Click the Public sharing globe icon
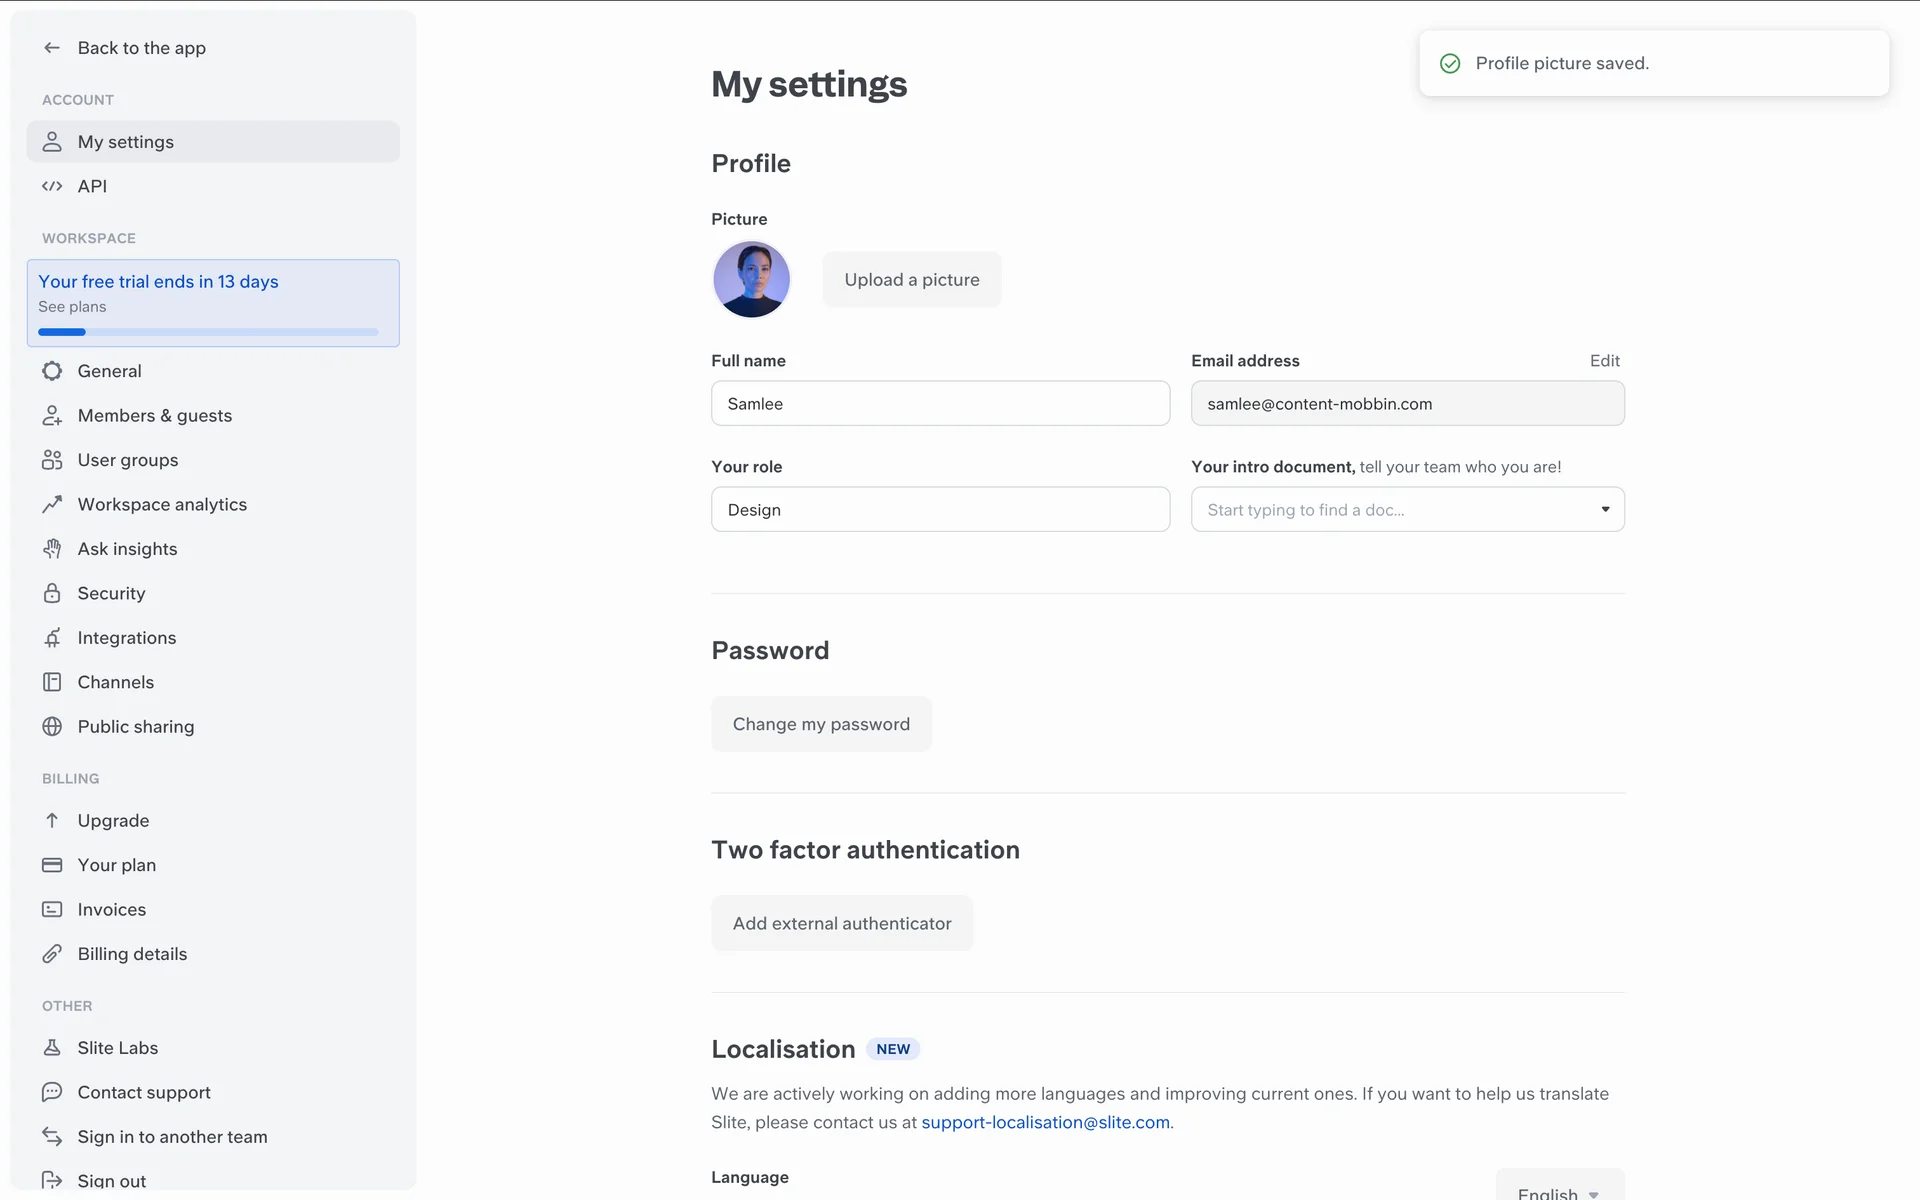Screen dimensions: 1920x1200 (x=52, y=727)
